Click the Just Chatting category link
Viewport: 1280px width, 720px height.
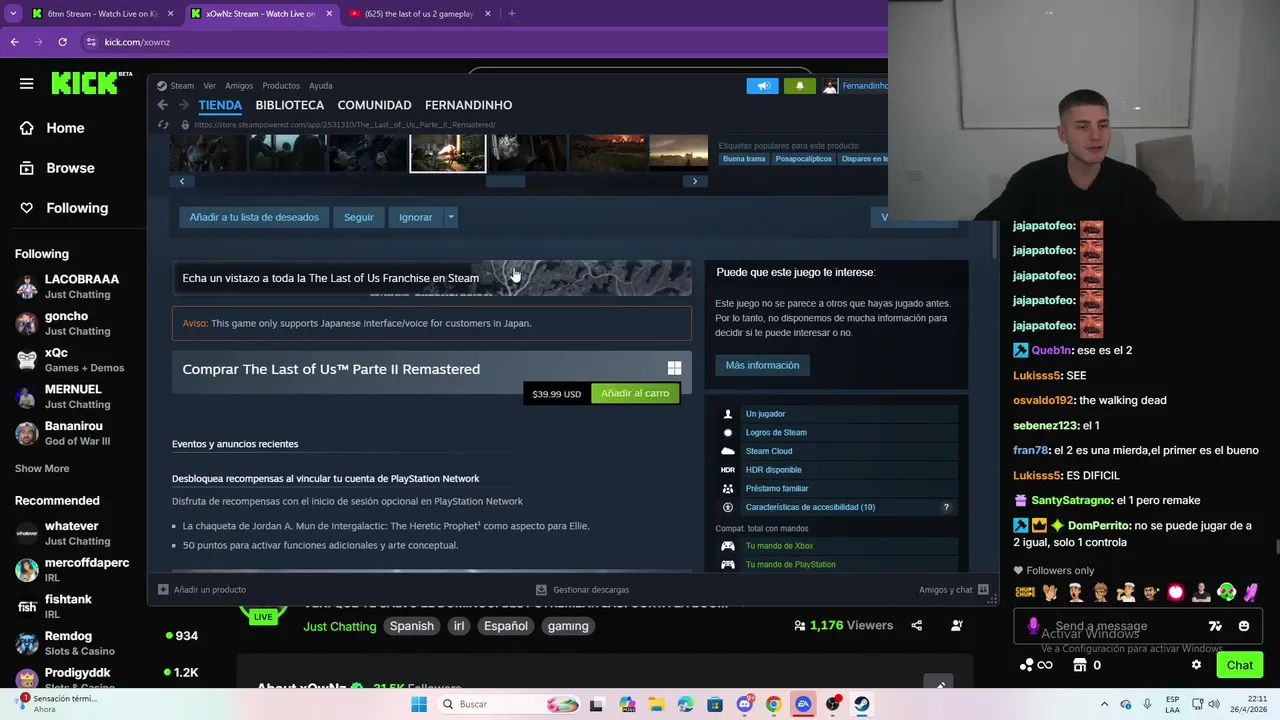click(x=340, y=626)
